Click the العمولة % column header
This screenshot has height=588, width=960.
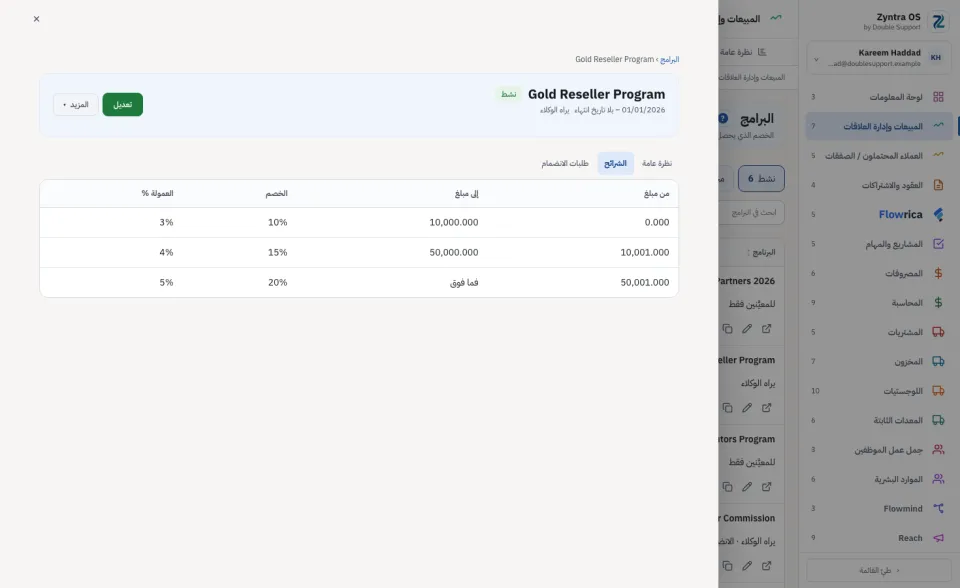[157, 194]
